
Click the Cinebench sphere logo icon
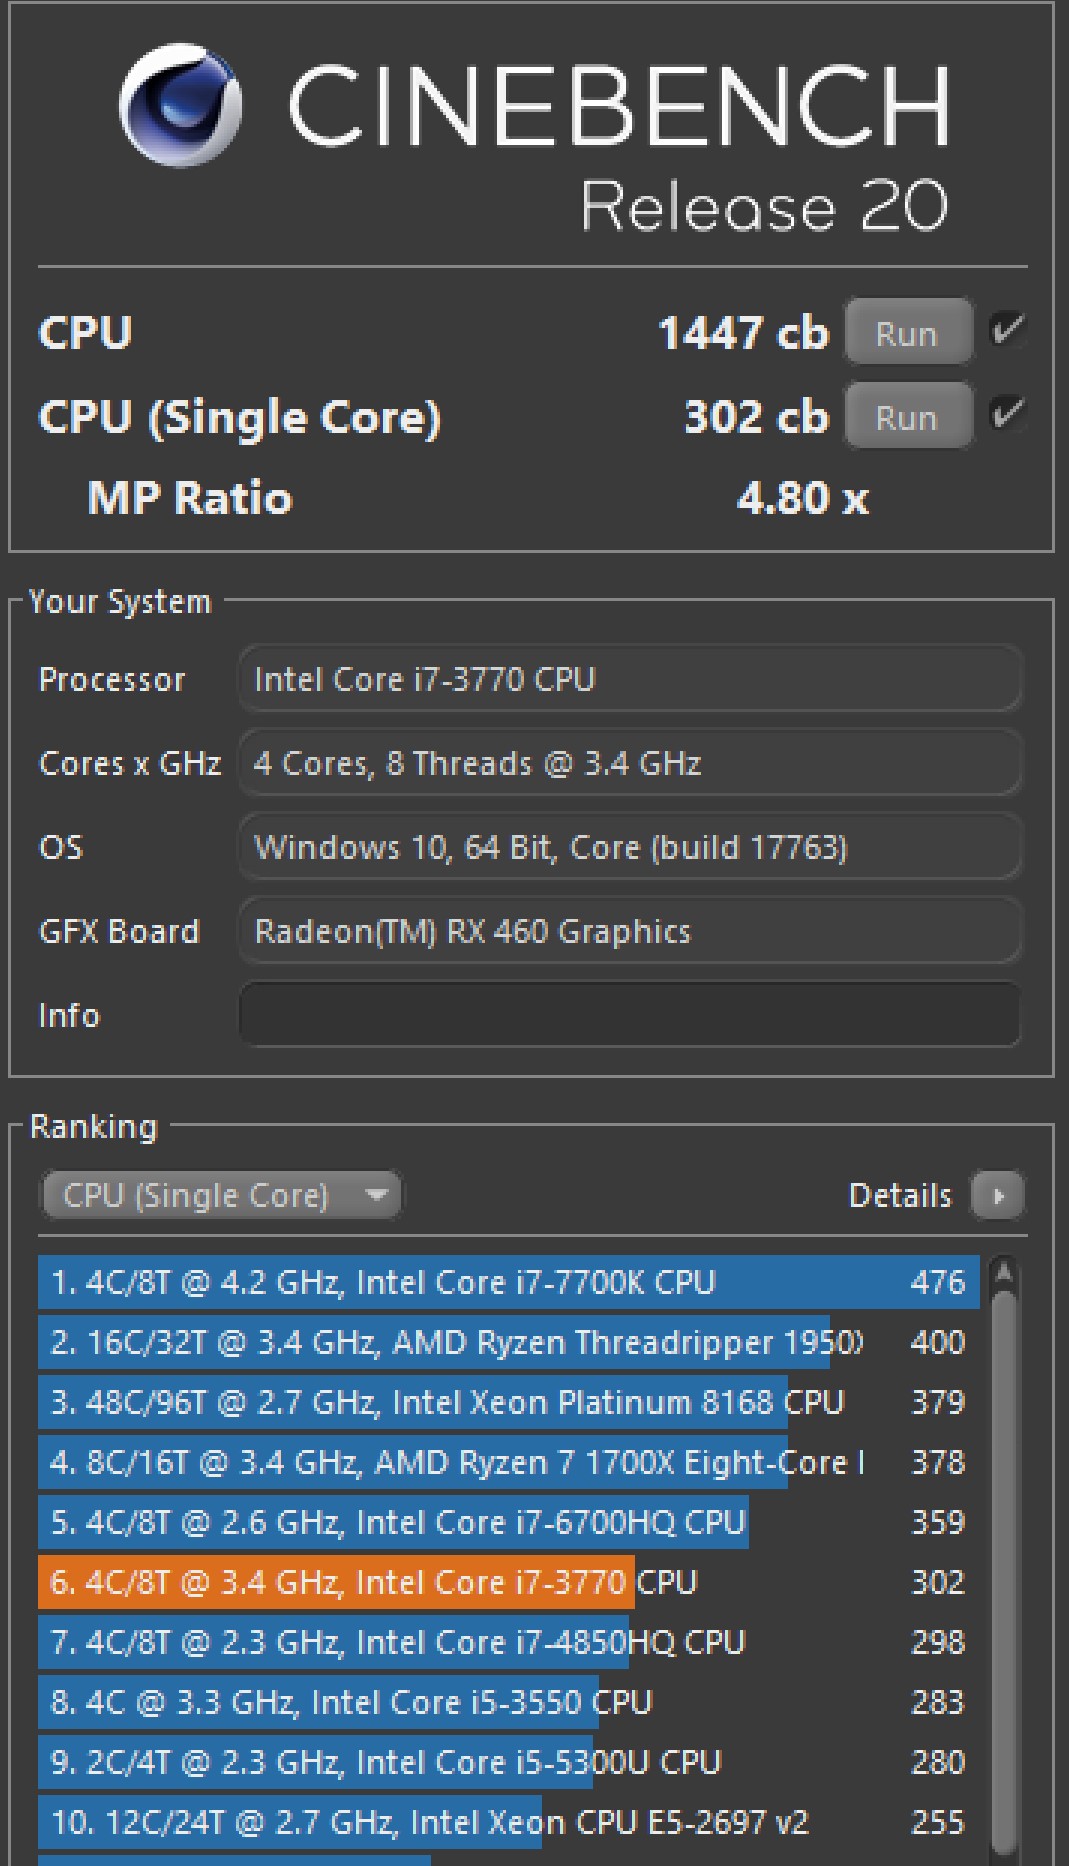pyautogui.click(x=180, y=105)
